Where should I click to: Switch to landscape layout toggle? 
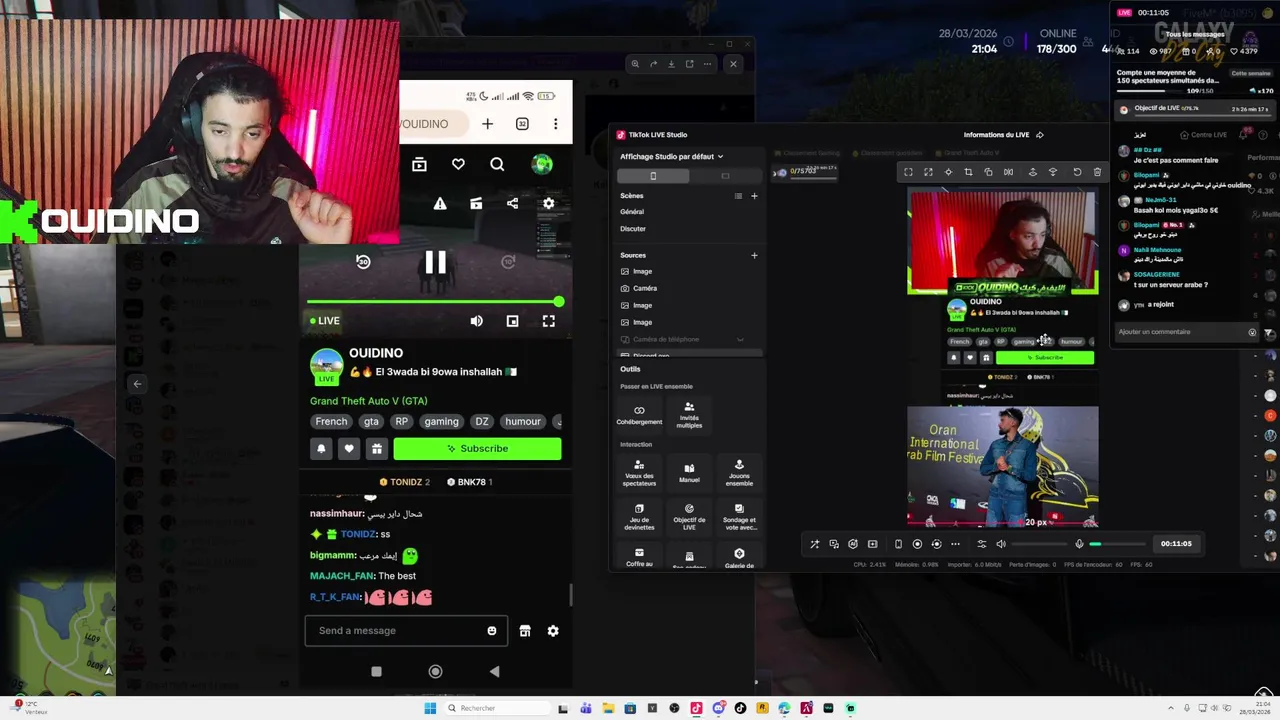(725, 176)
